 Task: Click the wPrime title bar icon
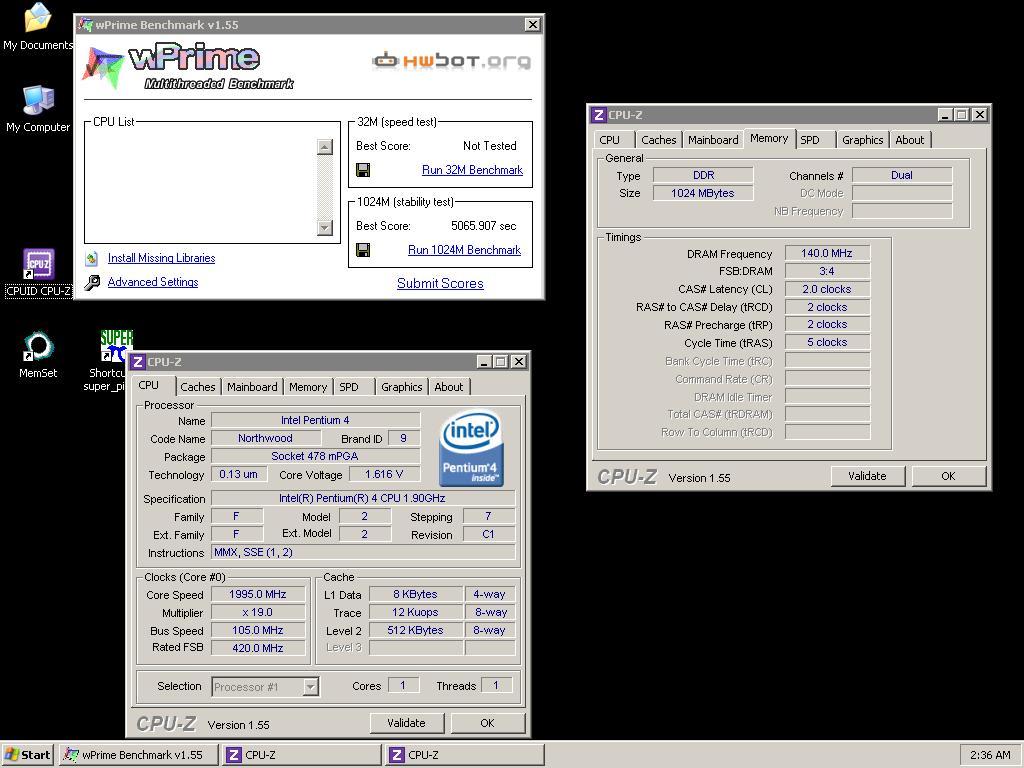point(86,25)
